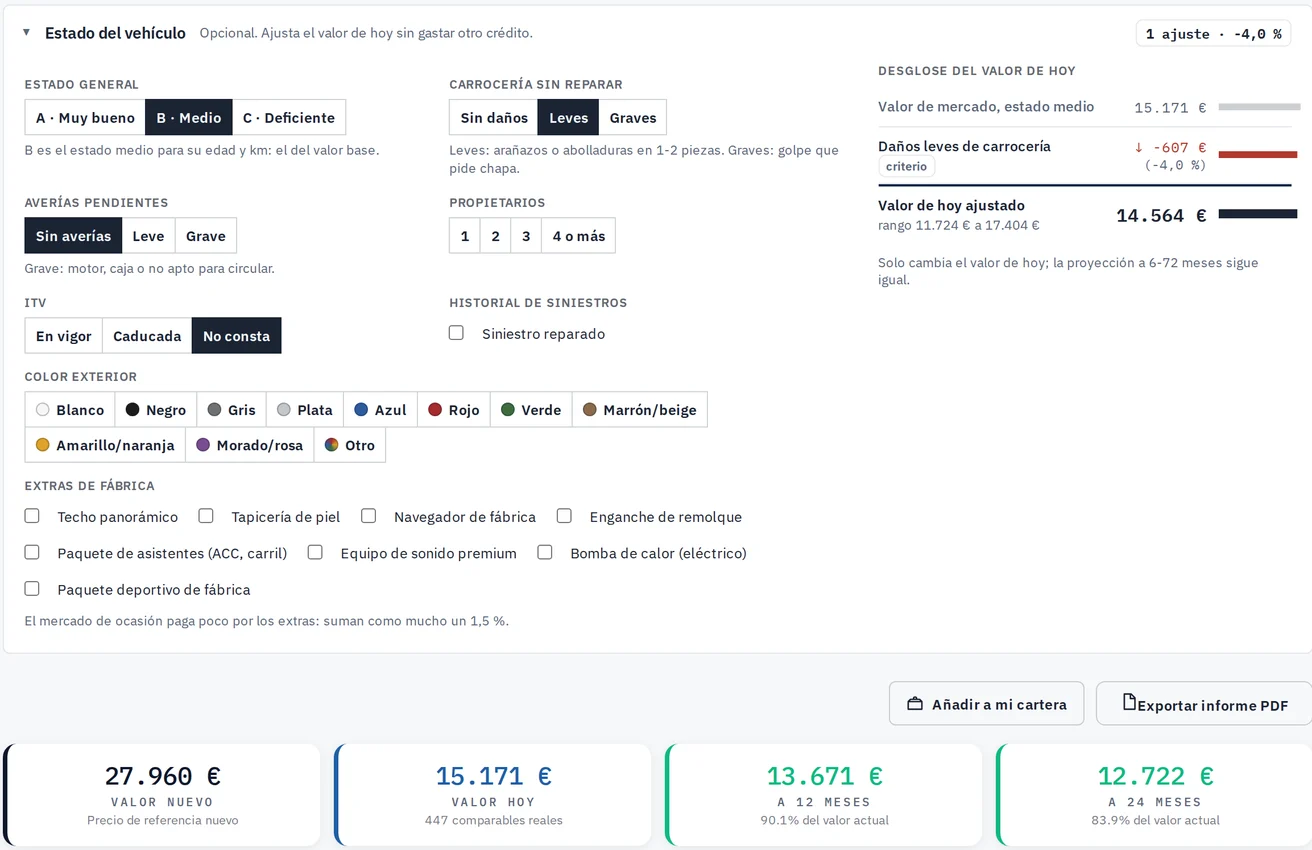Set propietarios to 2
The image size is (1312, 850).
click(x=495, y=236)
